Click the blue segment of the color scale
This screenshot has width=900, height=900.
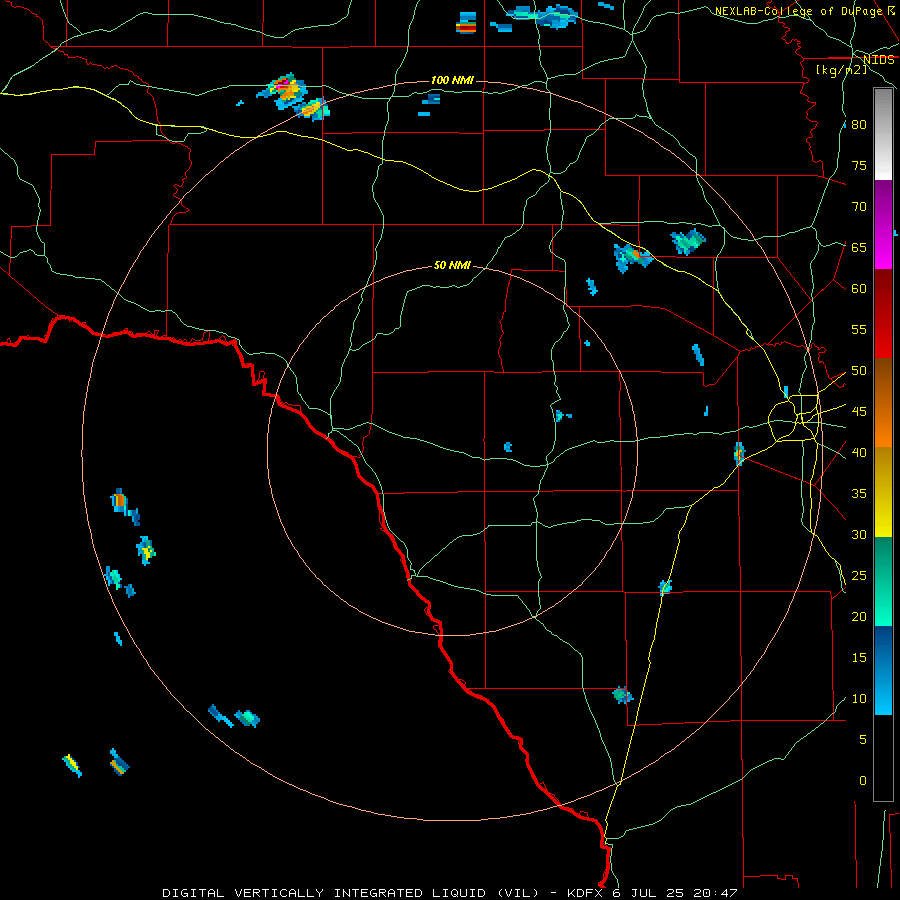pos(883,670)
